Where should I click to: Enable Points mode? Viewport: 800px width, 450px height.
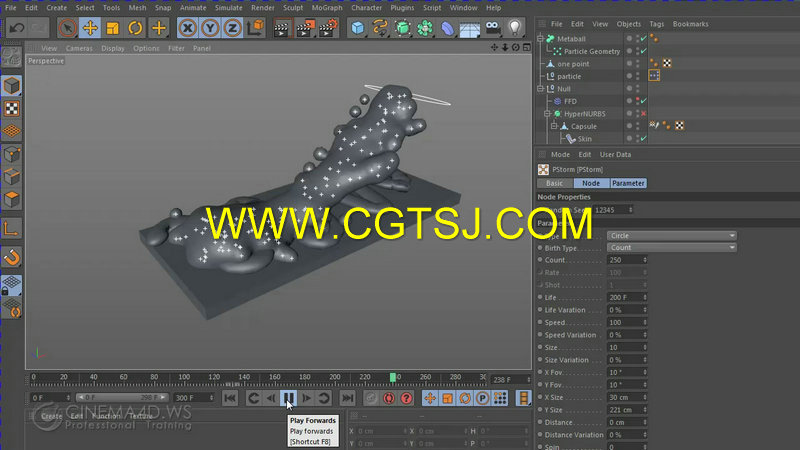11,154
